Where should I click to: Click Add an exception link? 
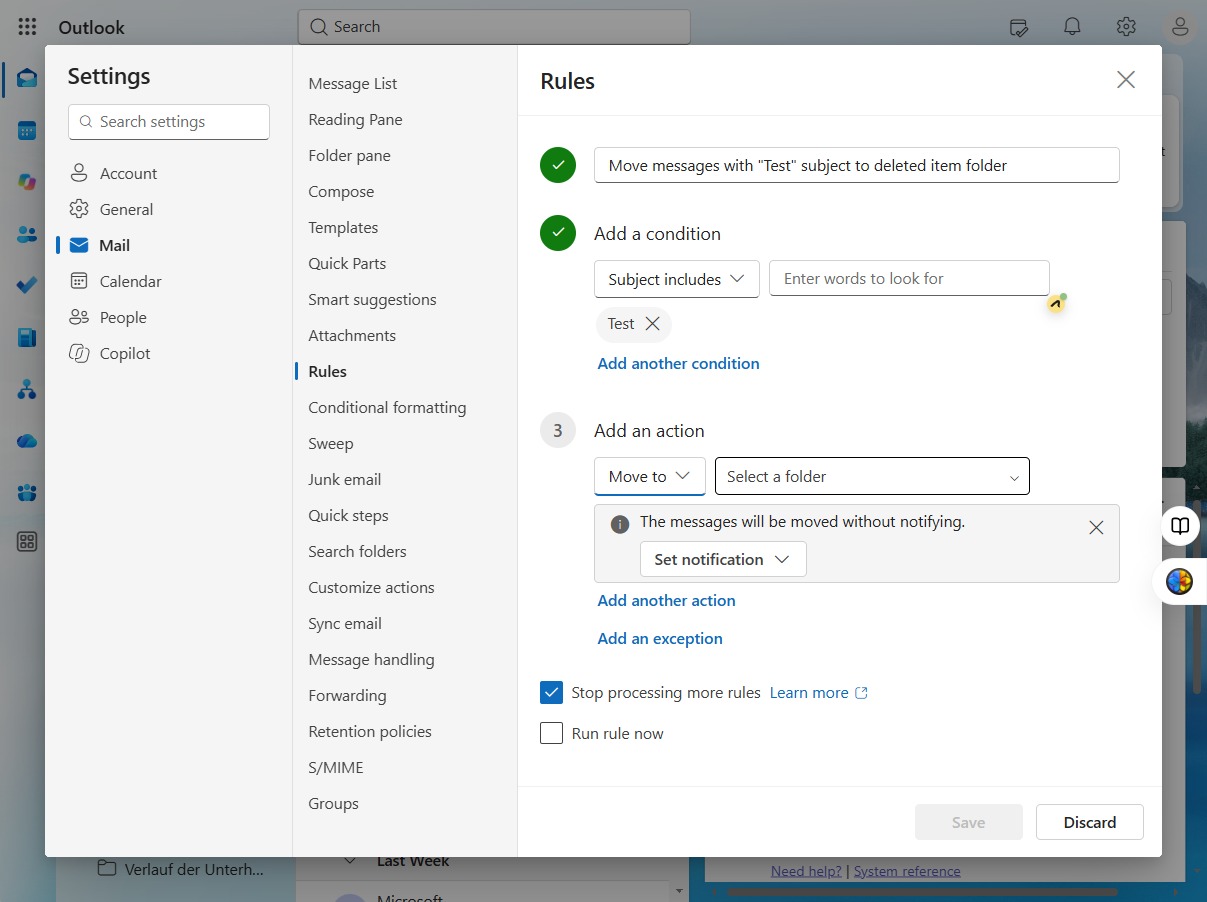[660, 638]
